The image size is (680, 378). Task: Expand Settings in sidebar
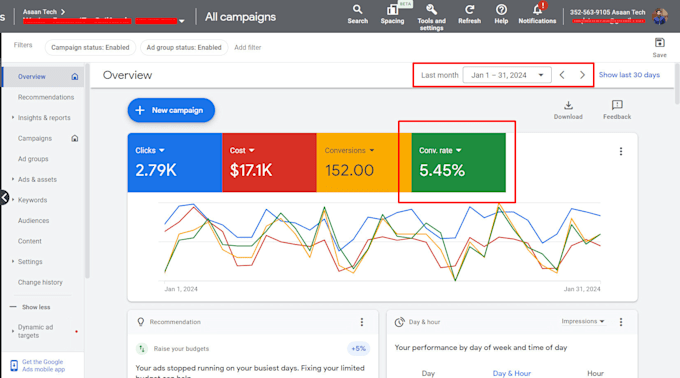[x=13, y=261]
